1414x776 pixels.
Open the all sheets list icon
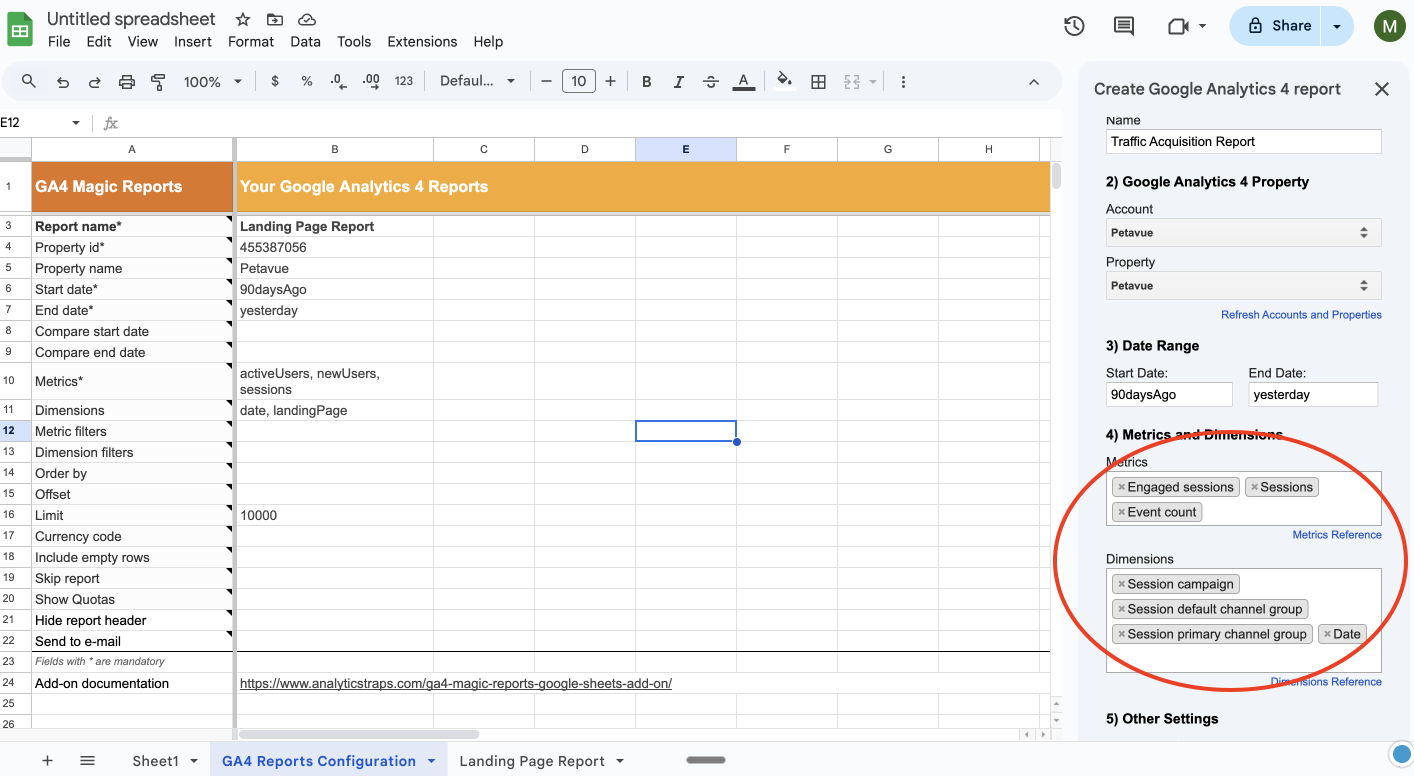[x=87, y=761]
